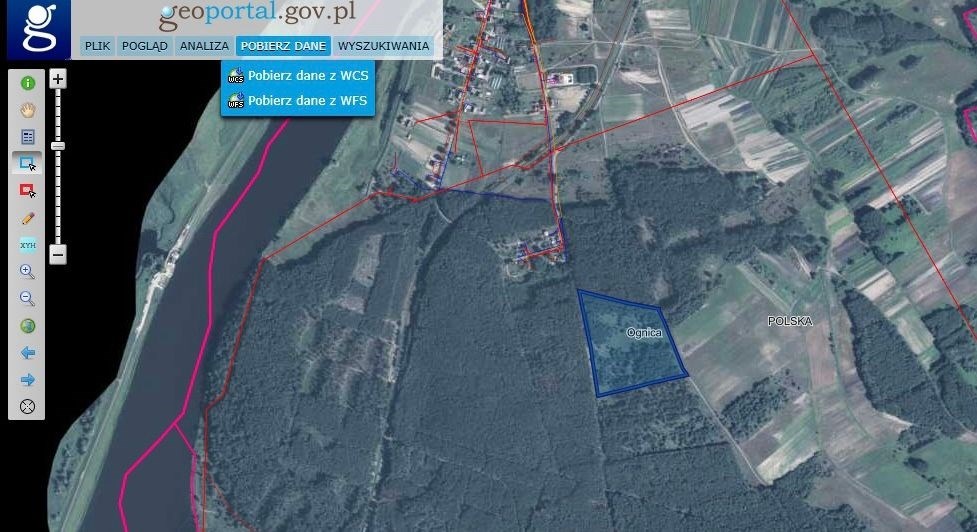Click the XYH coordinates tool
Viewport: 977px width, 532px height.
[x=27, y=244]
